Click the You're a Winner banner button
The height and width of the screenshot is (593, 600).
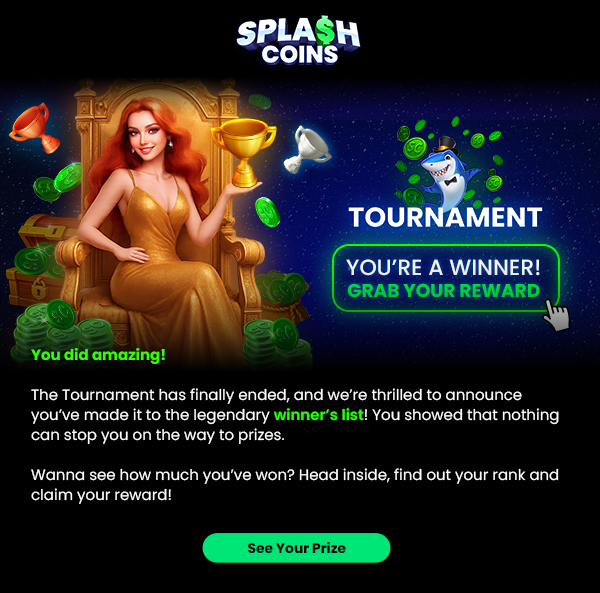click(446, 278)
